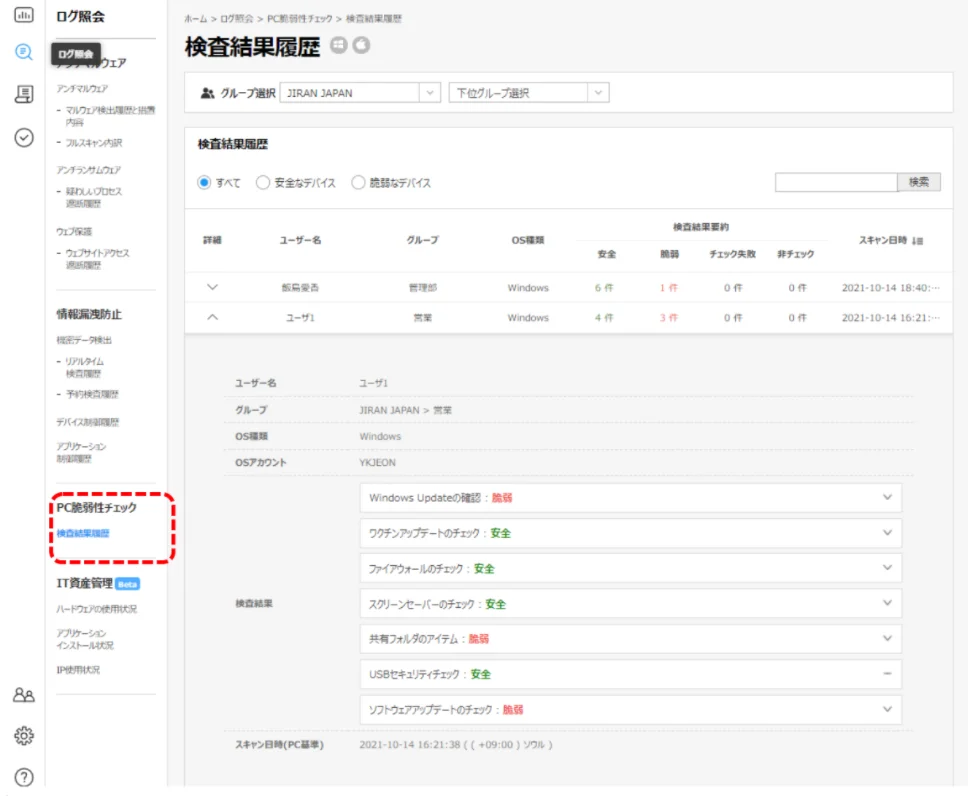
Task: Click the Mac OS icon beside page title
Action: 361,45
